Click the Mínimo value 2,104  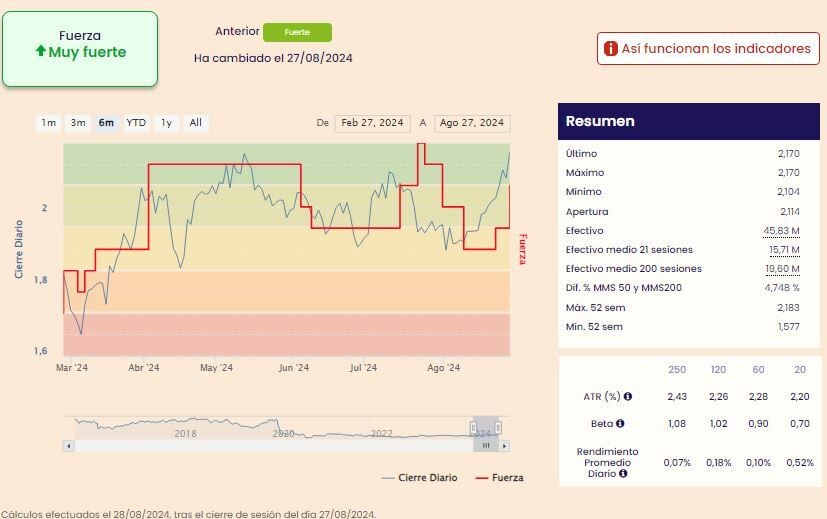[788, 191]
